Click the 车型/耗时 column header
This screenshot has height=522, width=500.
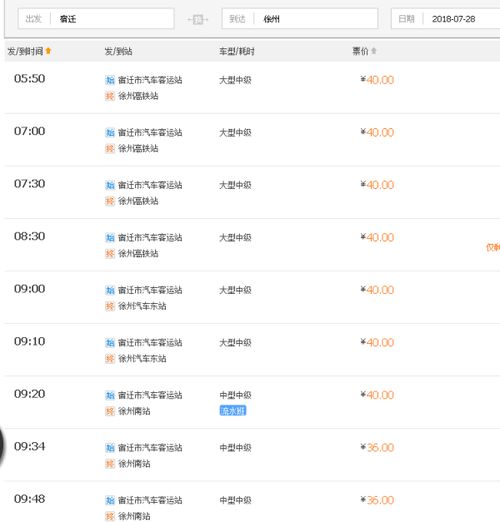(x=237, y=51)
